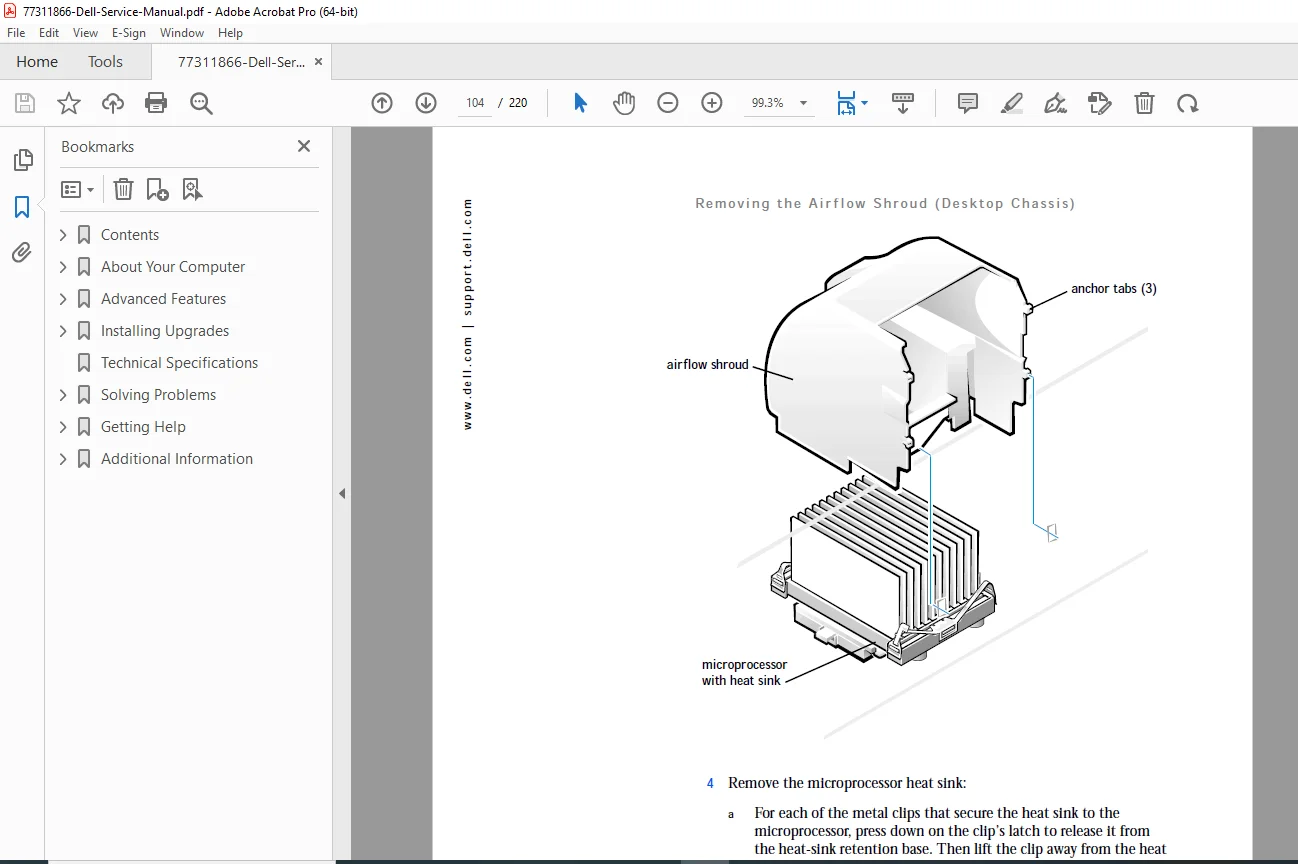This screenshot has height=864, width=1298.
Task: Select the Highlight text pen tool
Action: pos(1012,103)
